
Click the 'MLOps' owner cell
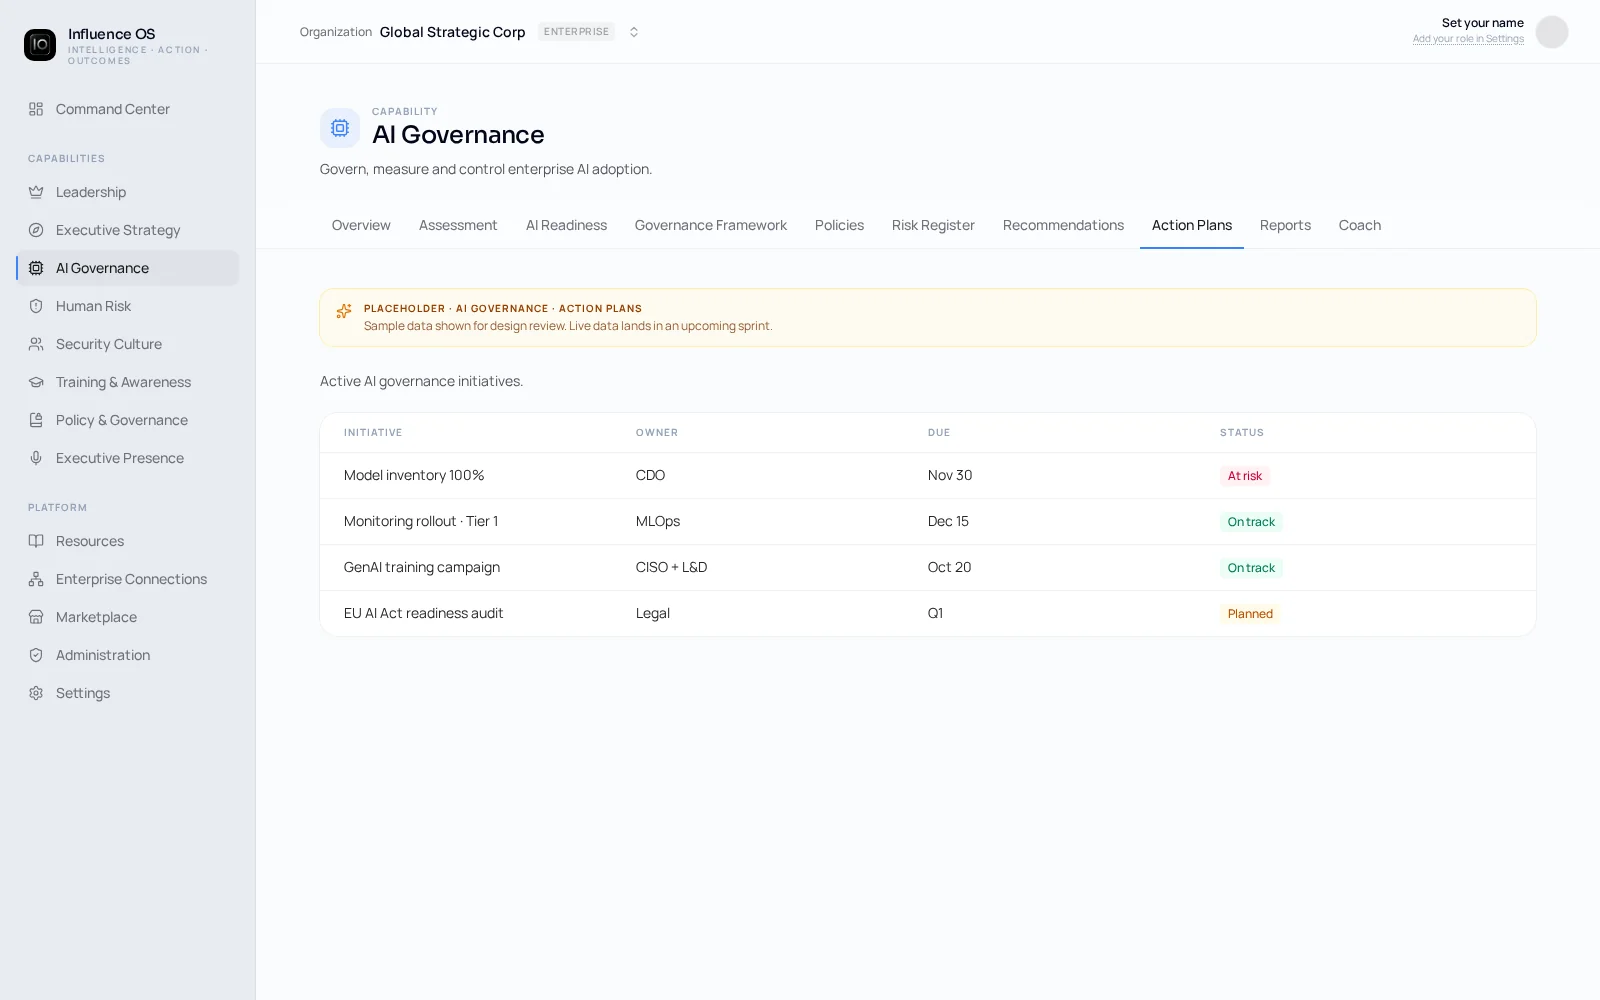tap(658, 521)
